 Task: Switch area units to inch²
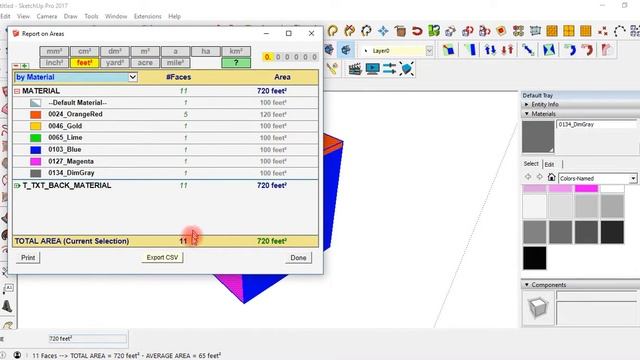coord(54,63)
